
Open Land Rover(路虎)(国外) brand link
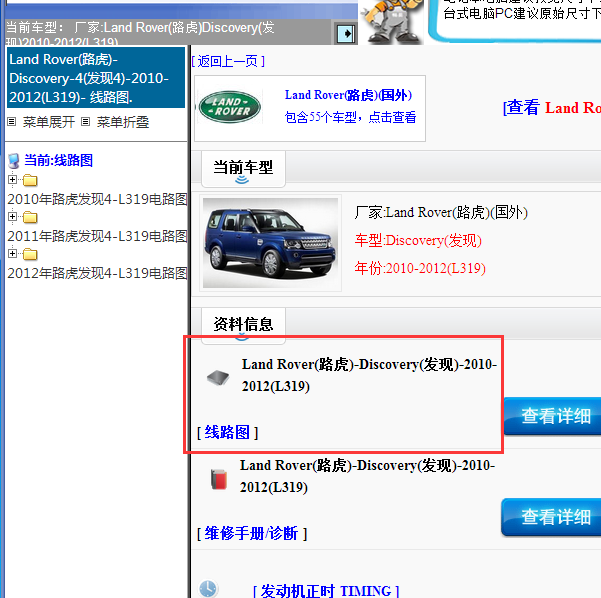(348, 95)
